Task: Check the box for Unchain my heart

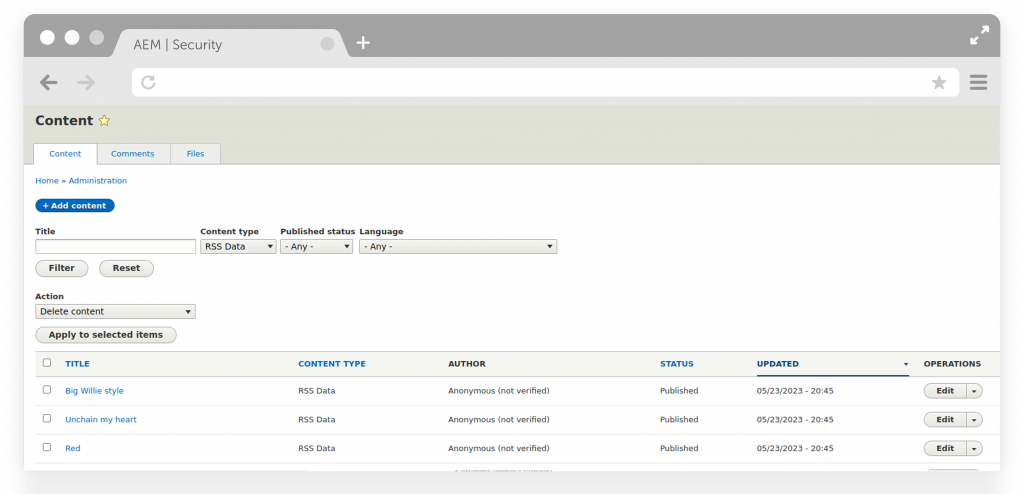Action: click(47, 419)
